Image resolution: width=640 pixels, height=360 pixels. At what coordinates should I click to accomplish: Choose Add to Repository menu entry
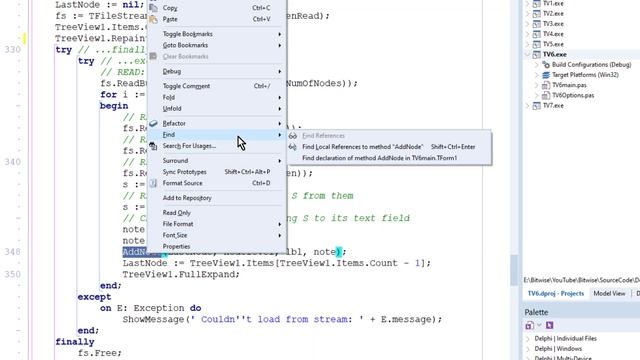[216, 198]
